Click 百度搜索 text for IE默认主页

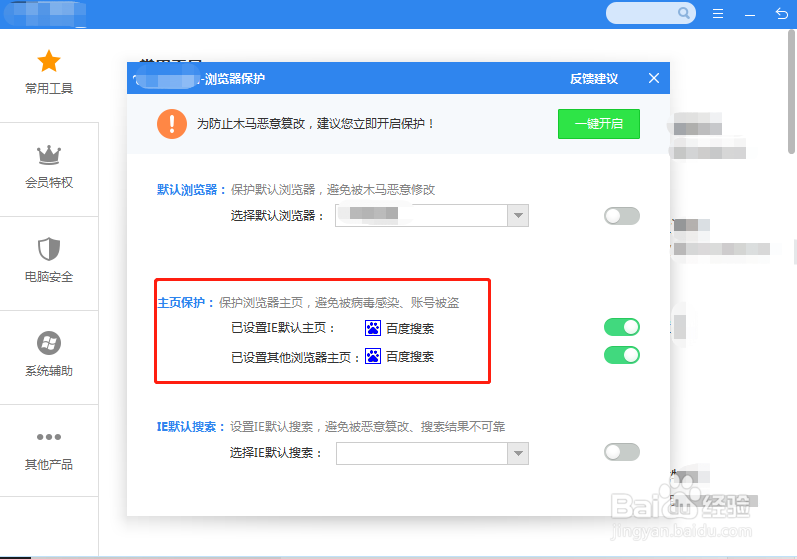click(x=410, y=328)
